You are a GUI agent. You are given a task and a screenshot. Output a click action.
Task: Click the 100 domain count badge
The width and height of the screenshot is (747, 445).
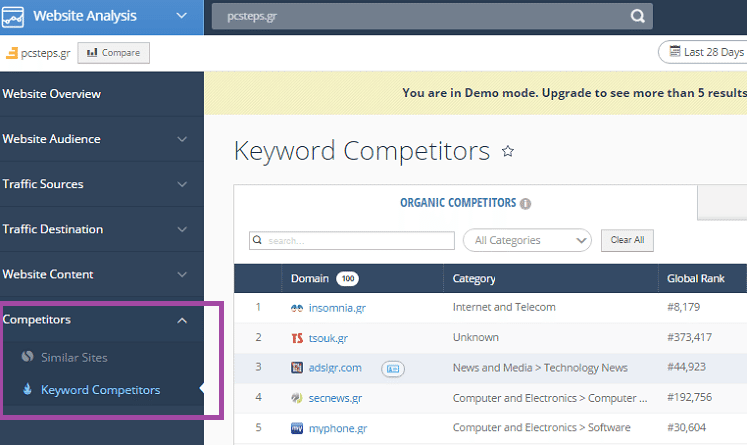348,278
